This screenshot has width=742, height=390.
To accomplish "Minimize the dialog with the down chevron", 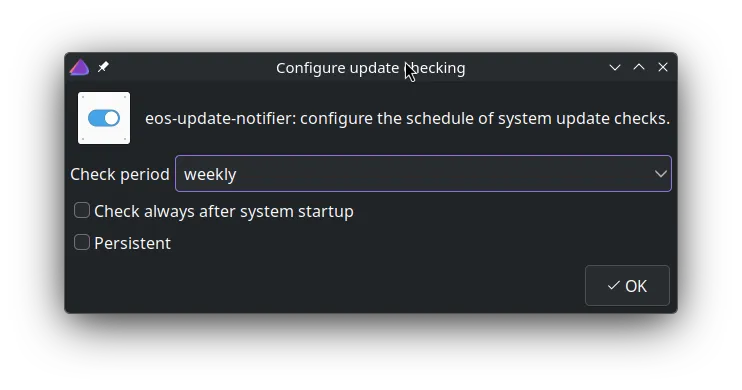I will coord(615,68).
